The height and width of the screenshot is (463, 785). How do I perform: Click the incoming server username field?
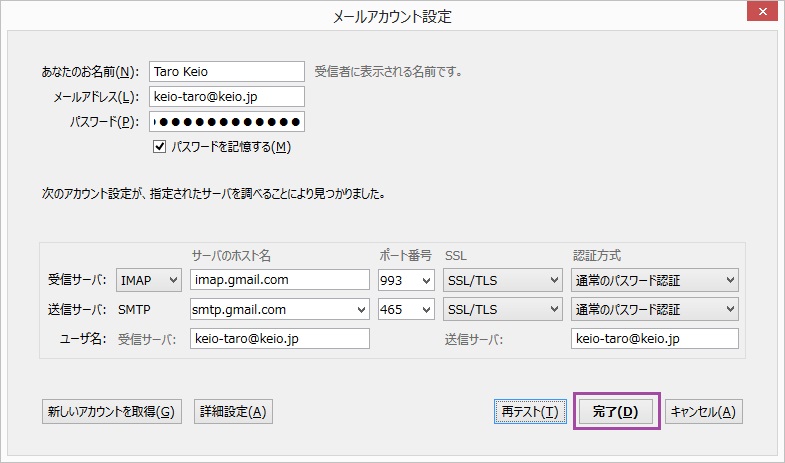[279, 339]
